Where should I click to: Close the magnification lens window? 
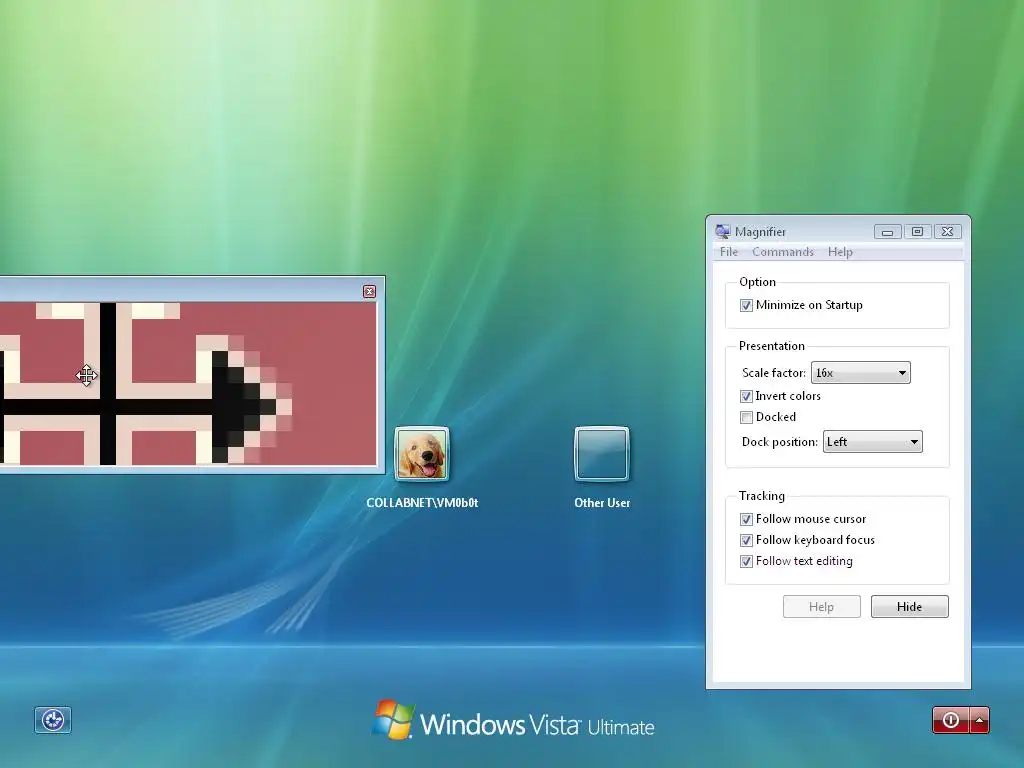(370, 291)
